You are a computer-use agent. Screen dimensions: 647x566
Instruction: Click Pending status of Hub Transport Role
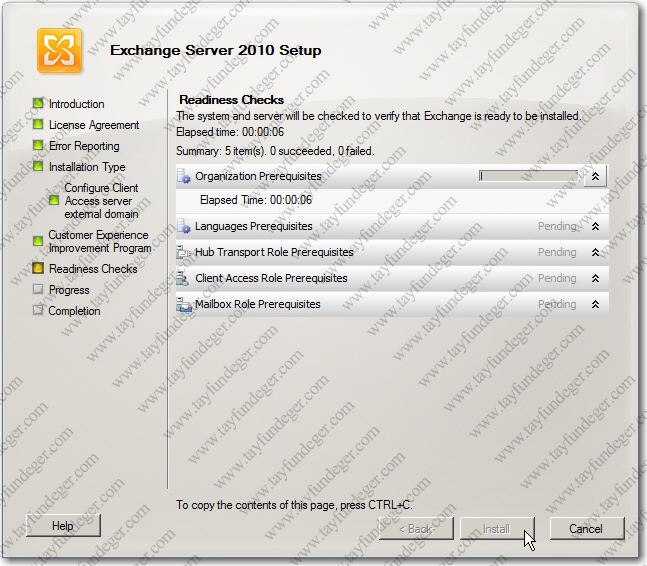point(557,252)
